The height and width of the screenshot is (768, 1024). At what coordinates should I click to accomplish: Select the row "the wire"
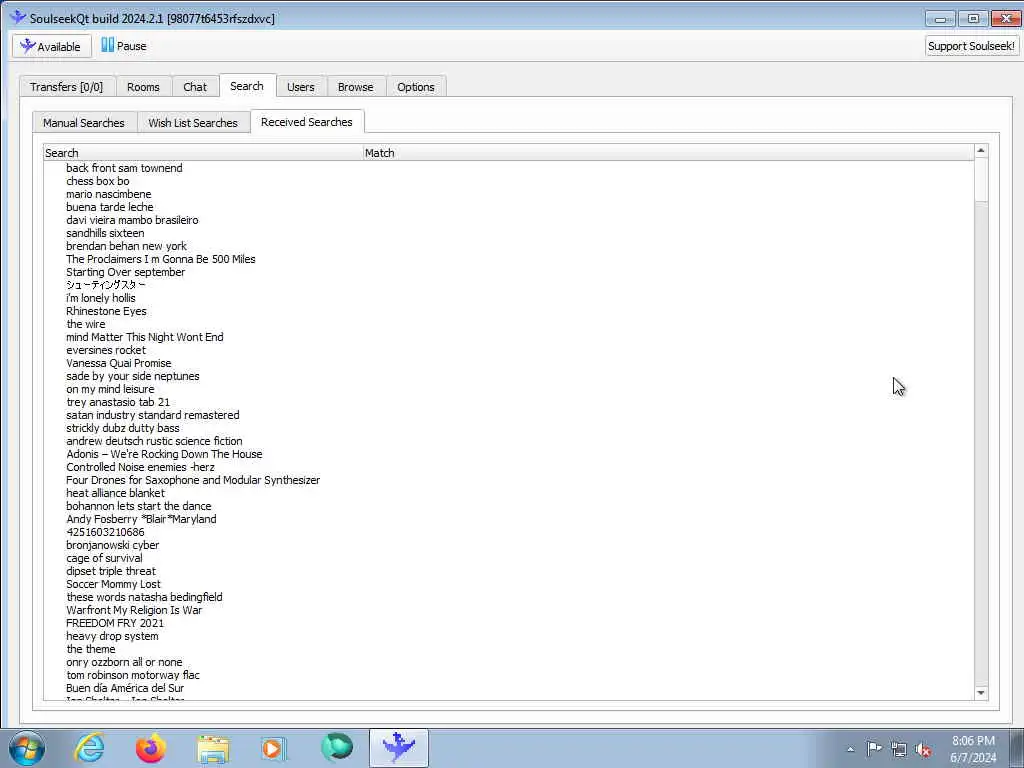(86, 324)
